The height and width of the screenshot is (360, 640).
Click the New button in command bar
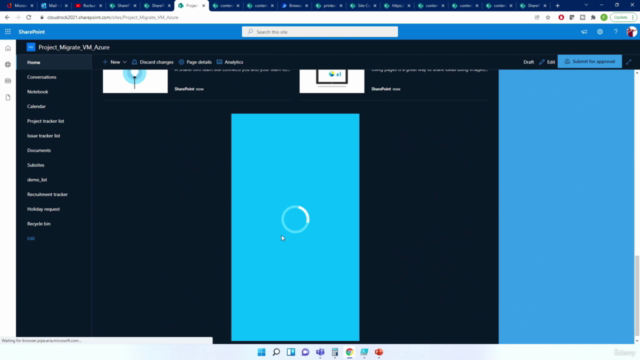(x=111, y=62)
